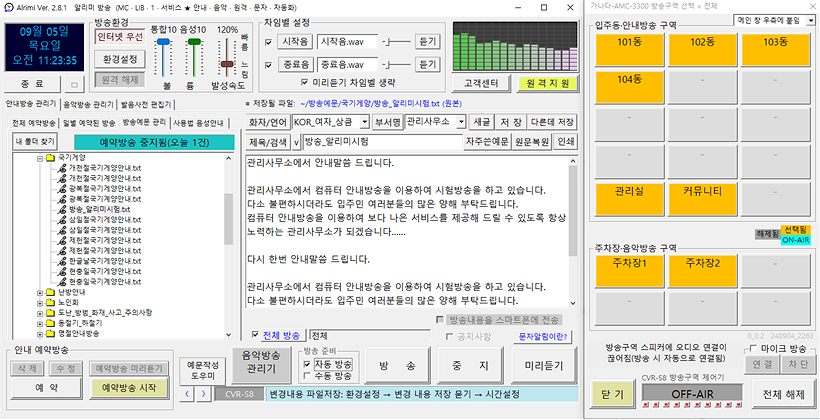Click the 중 지 stop button
The width and height of the screenshot is (820, 420).
[470, 366]
